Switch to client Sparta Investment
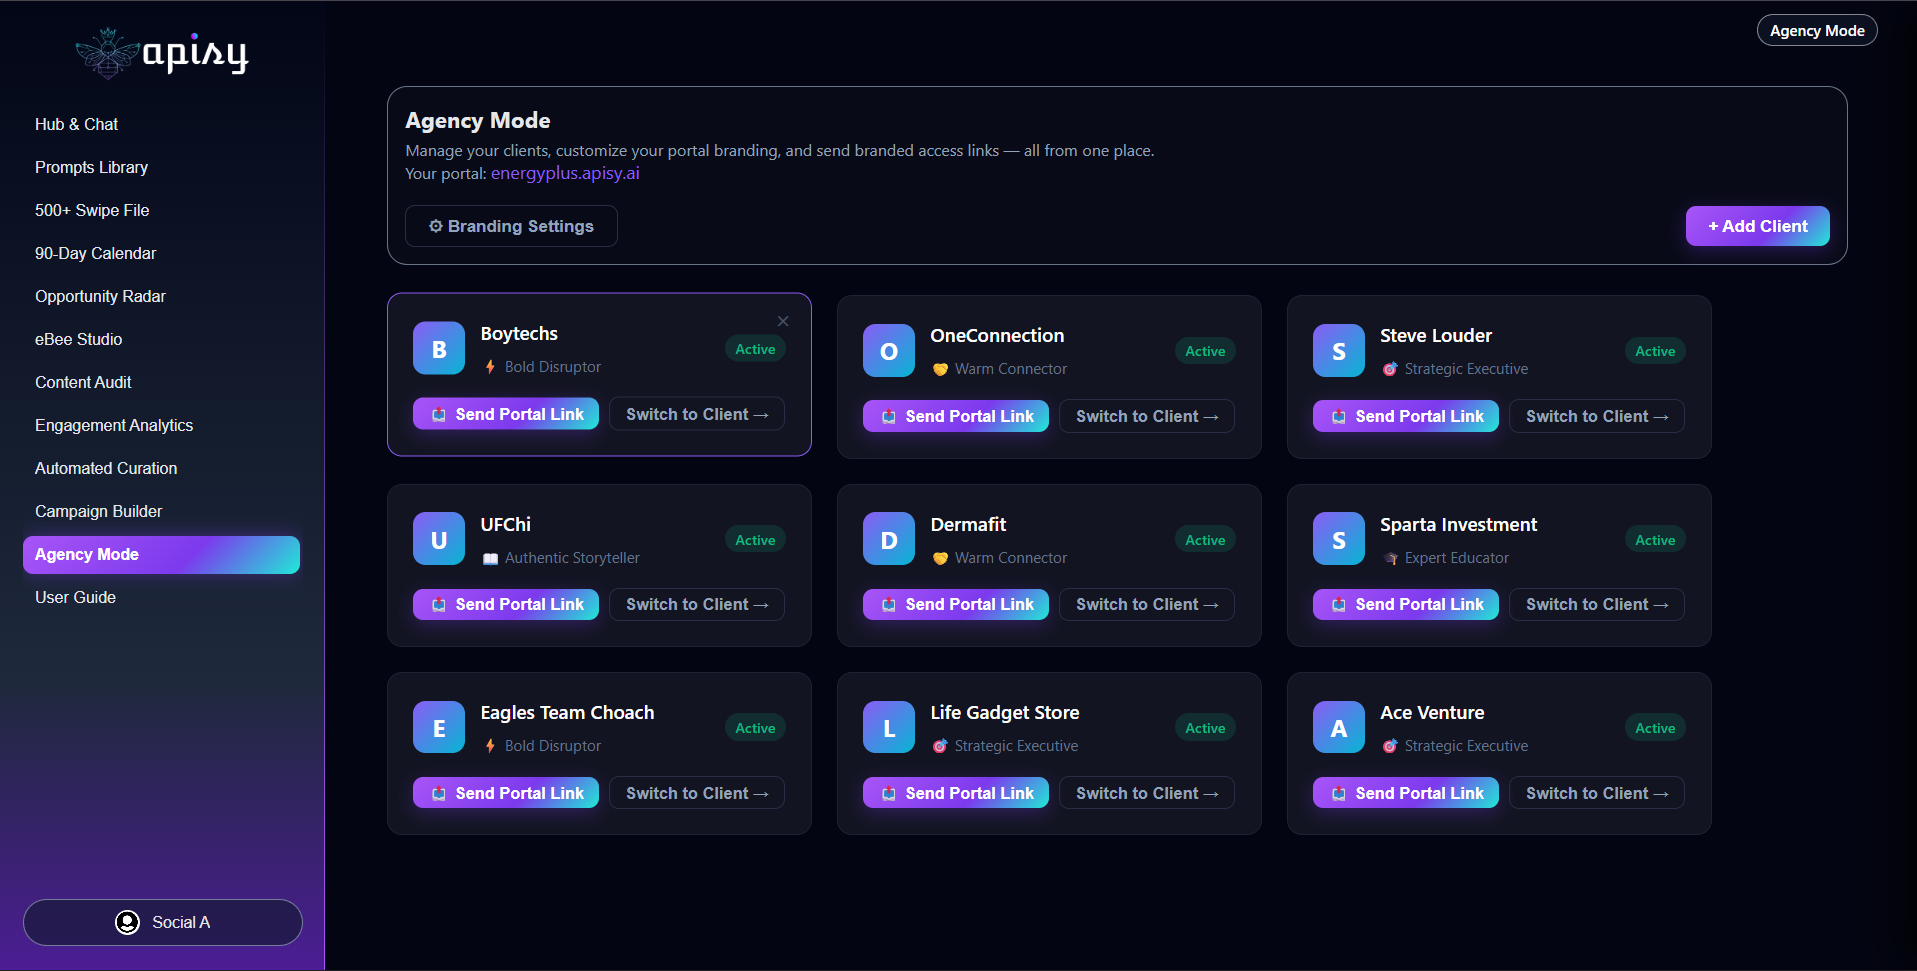 (x=1597, y=604)
